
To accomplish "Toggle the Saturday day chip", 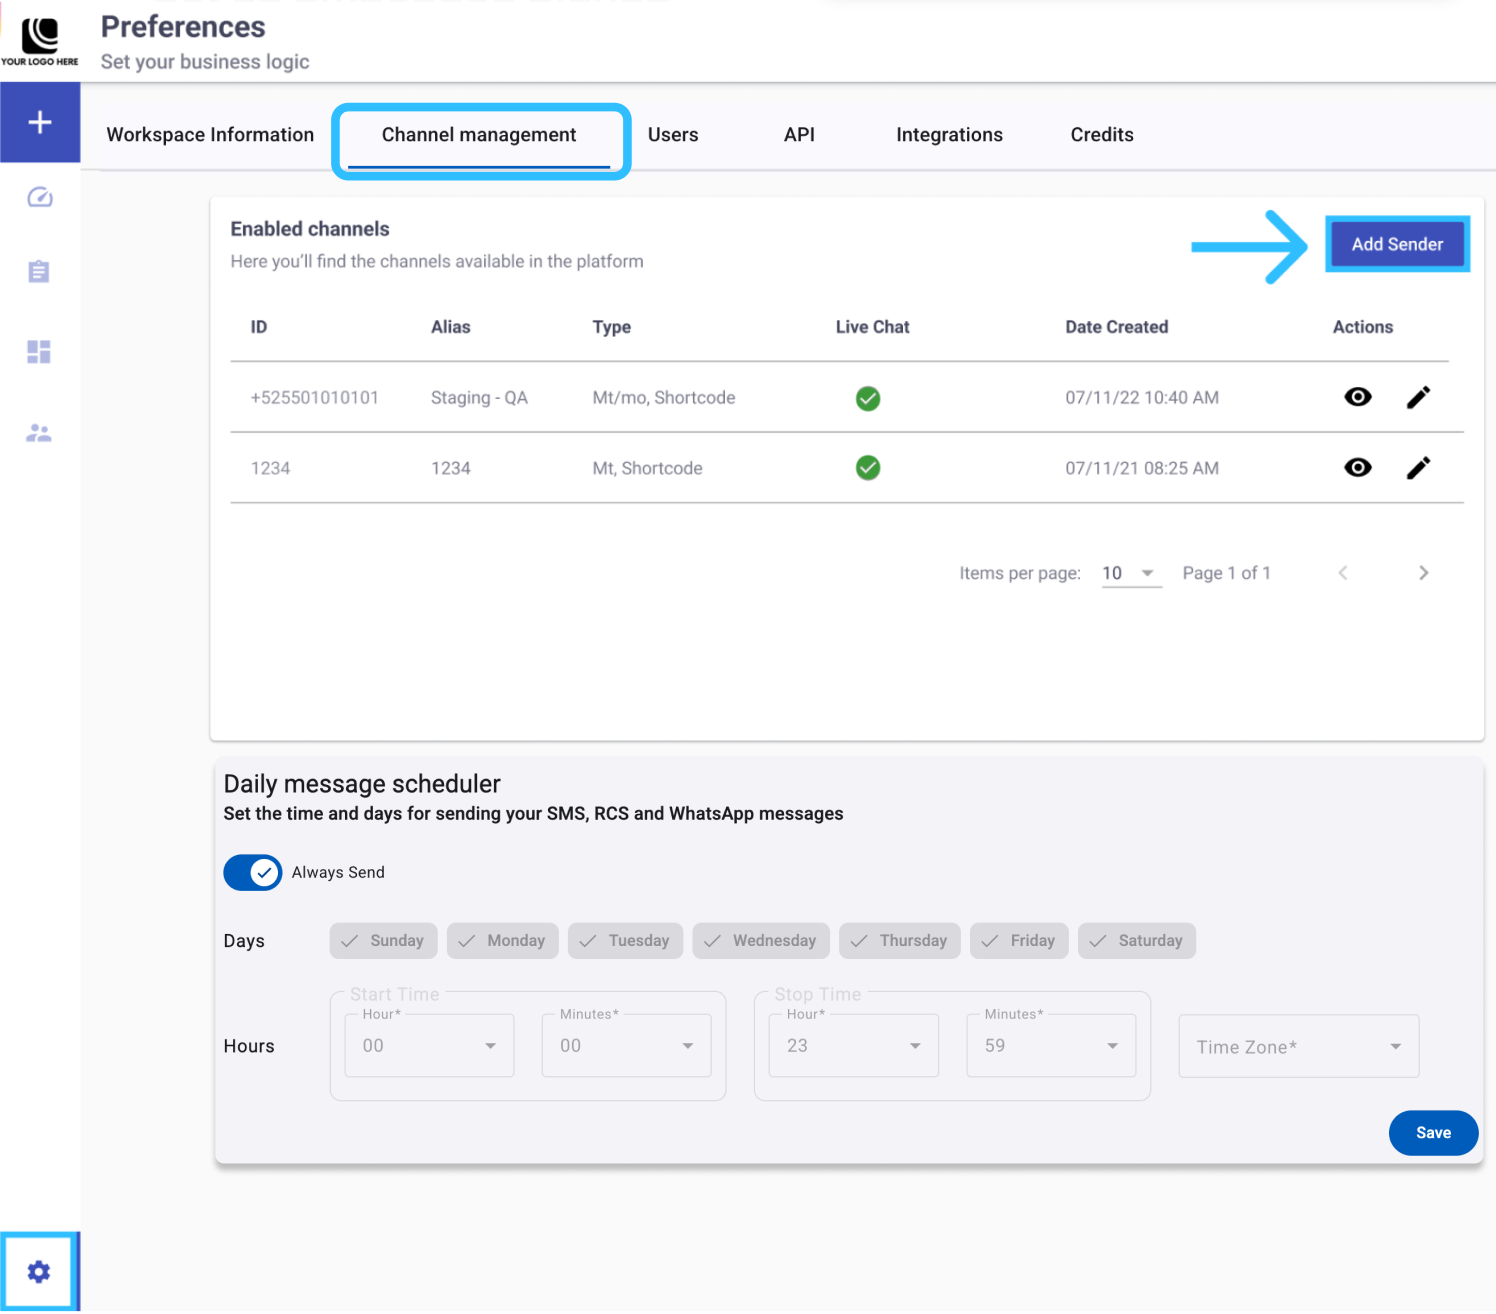I will 1137,941.
